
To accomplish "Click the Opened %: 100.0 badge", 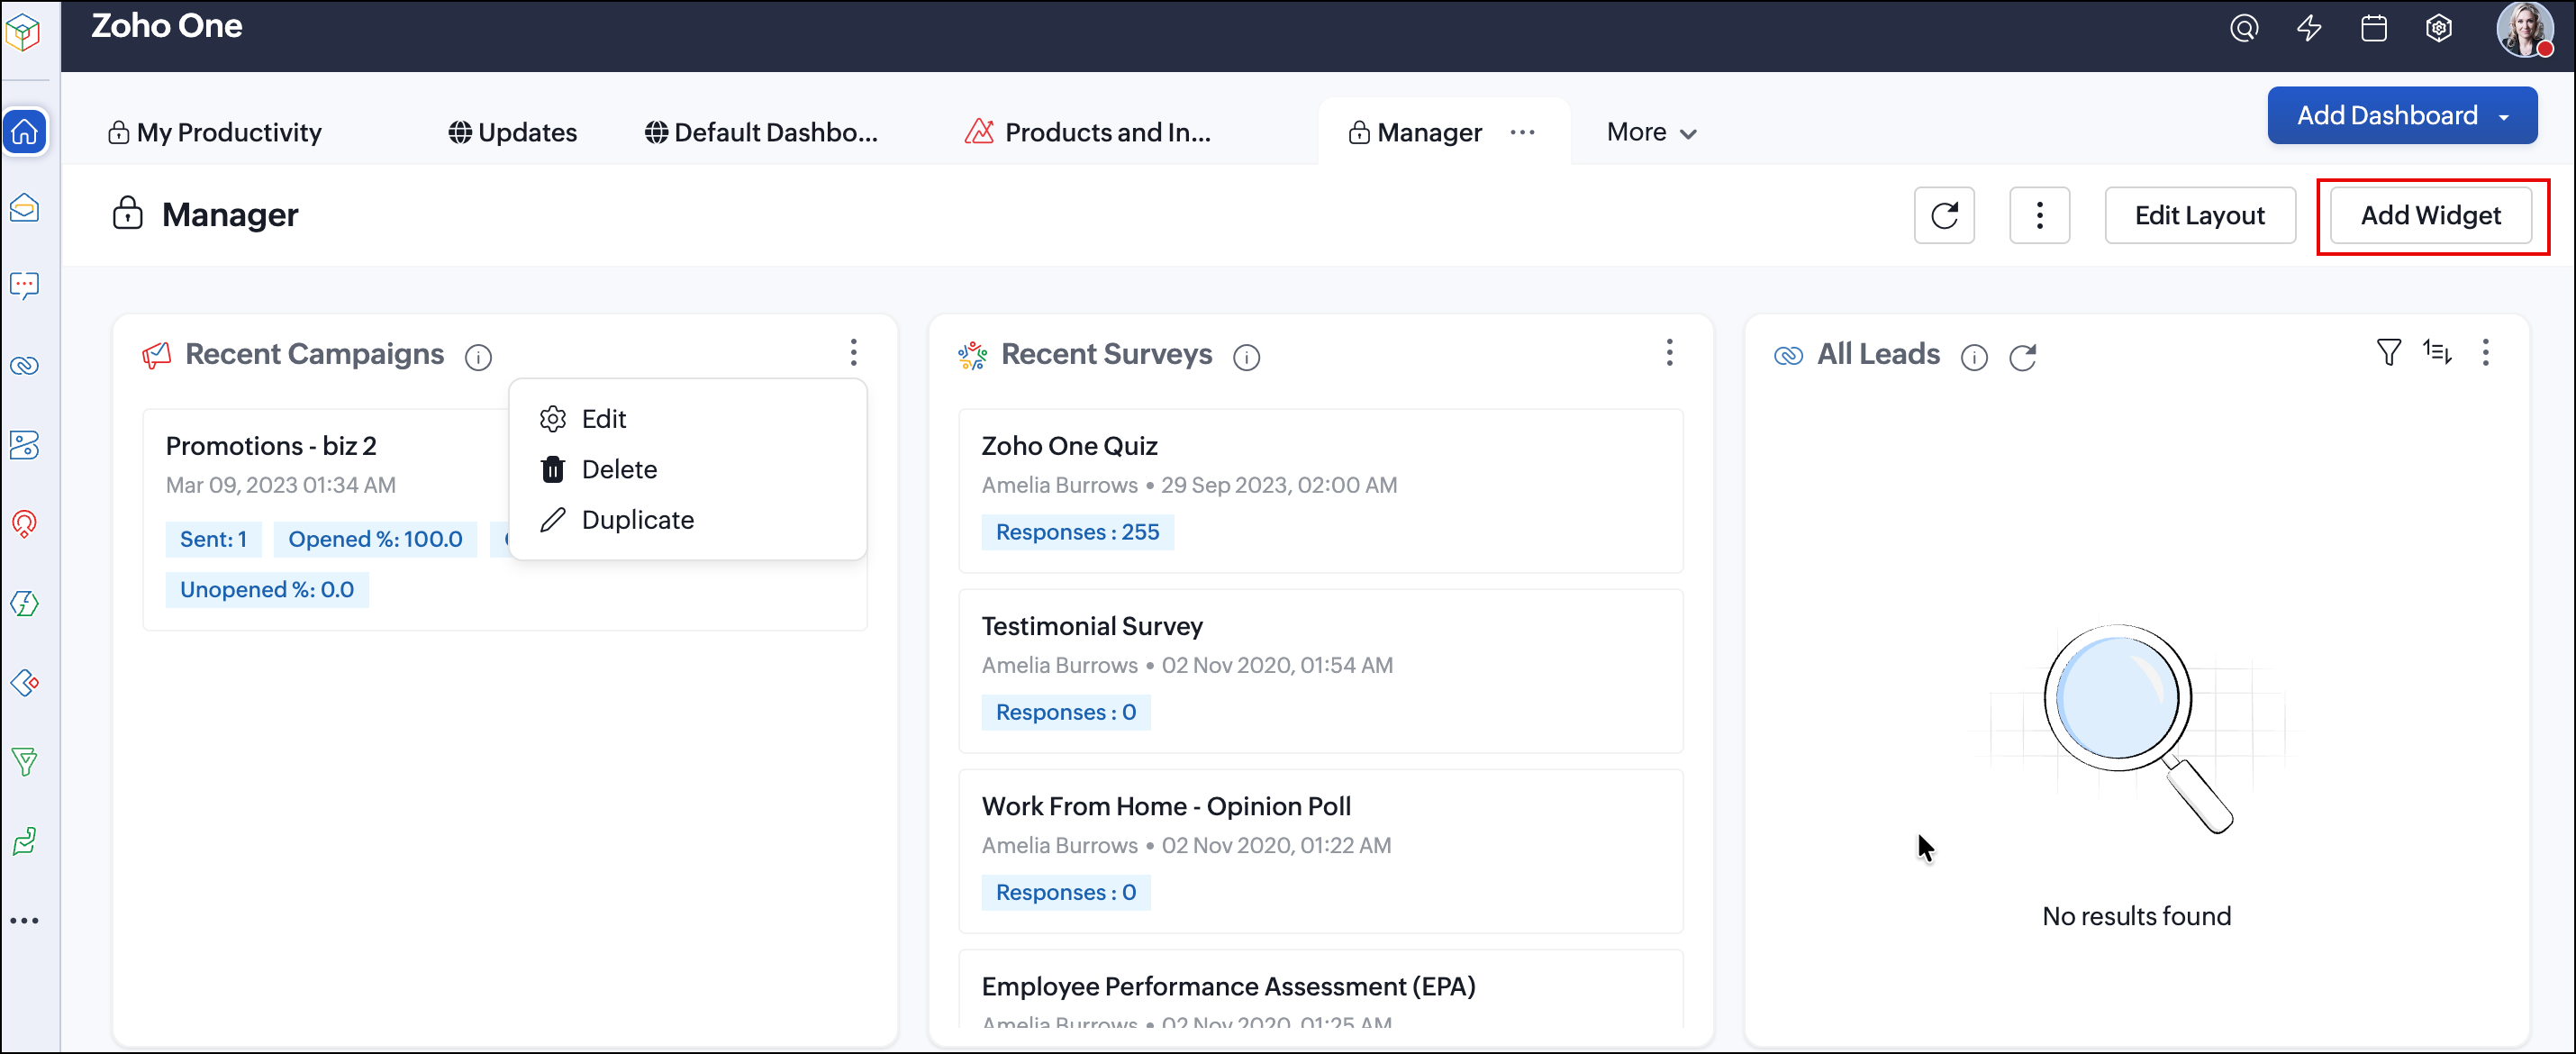I will coord(375,540).
